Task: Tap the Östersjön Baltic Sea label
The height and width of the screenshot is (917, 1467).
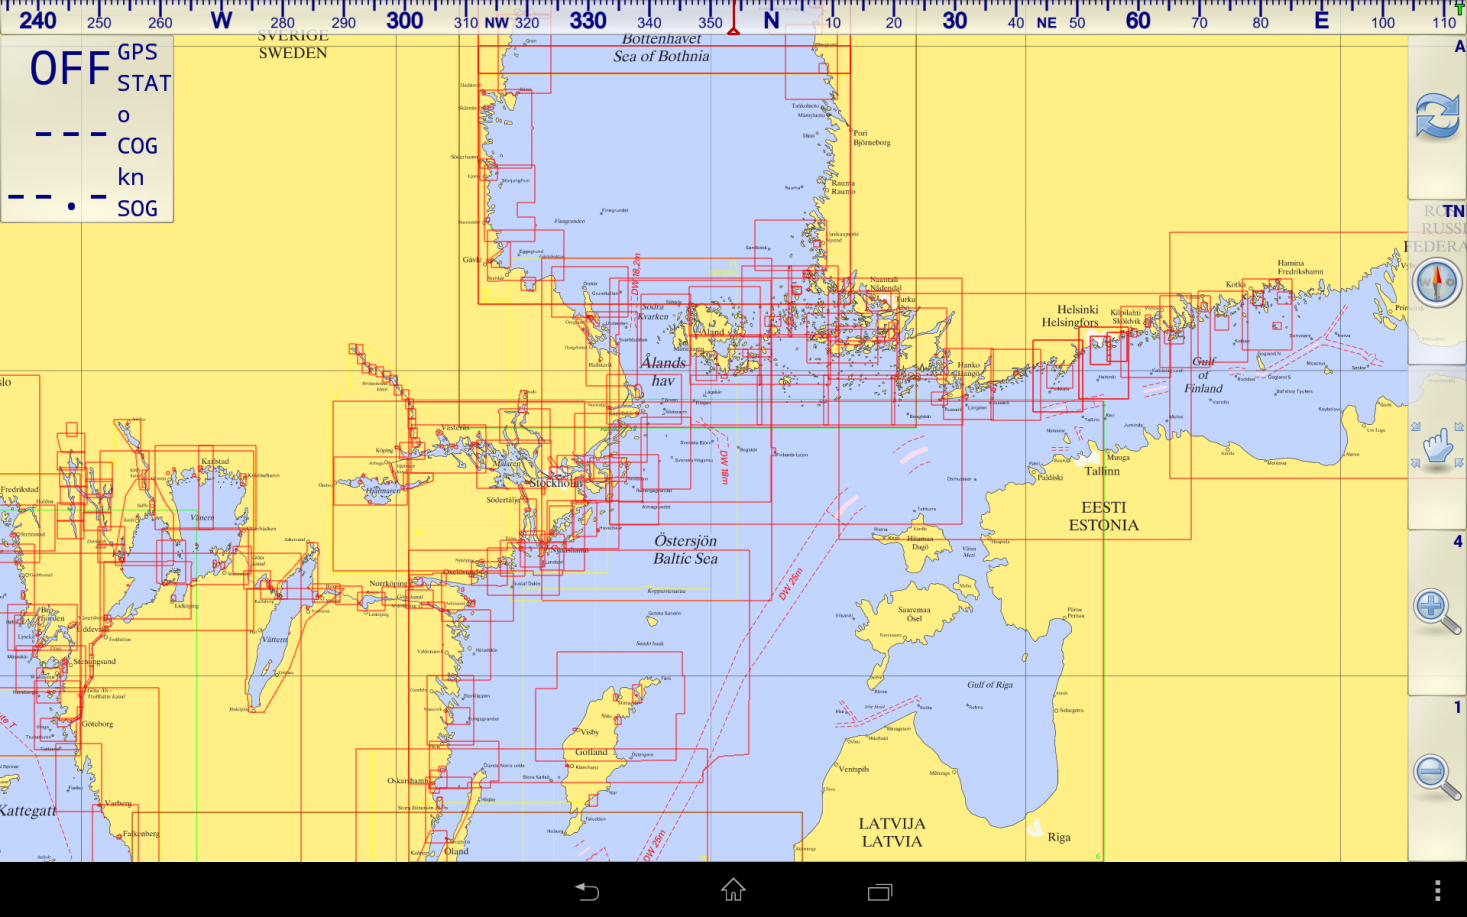Action: point(685,550)
